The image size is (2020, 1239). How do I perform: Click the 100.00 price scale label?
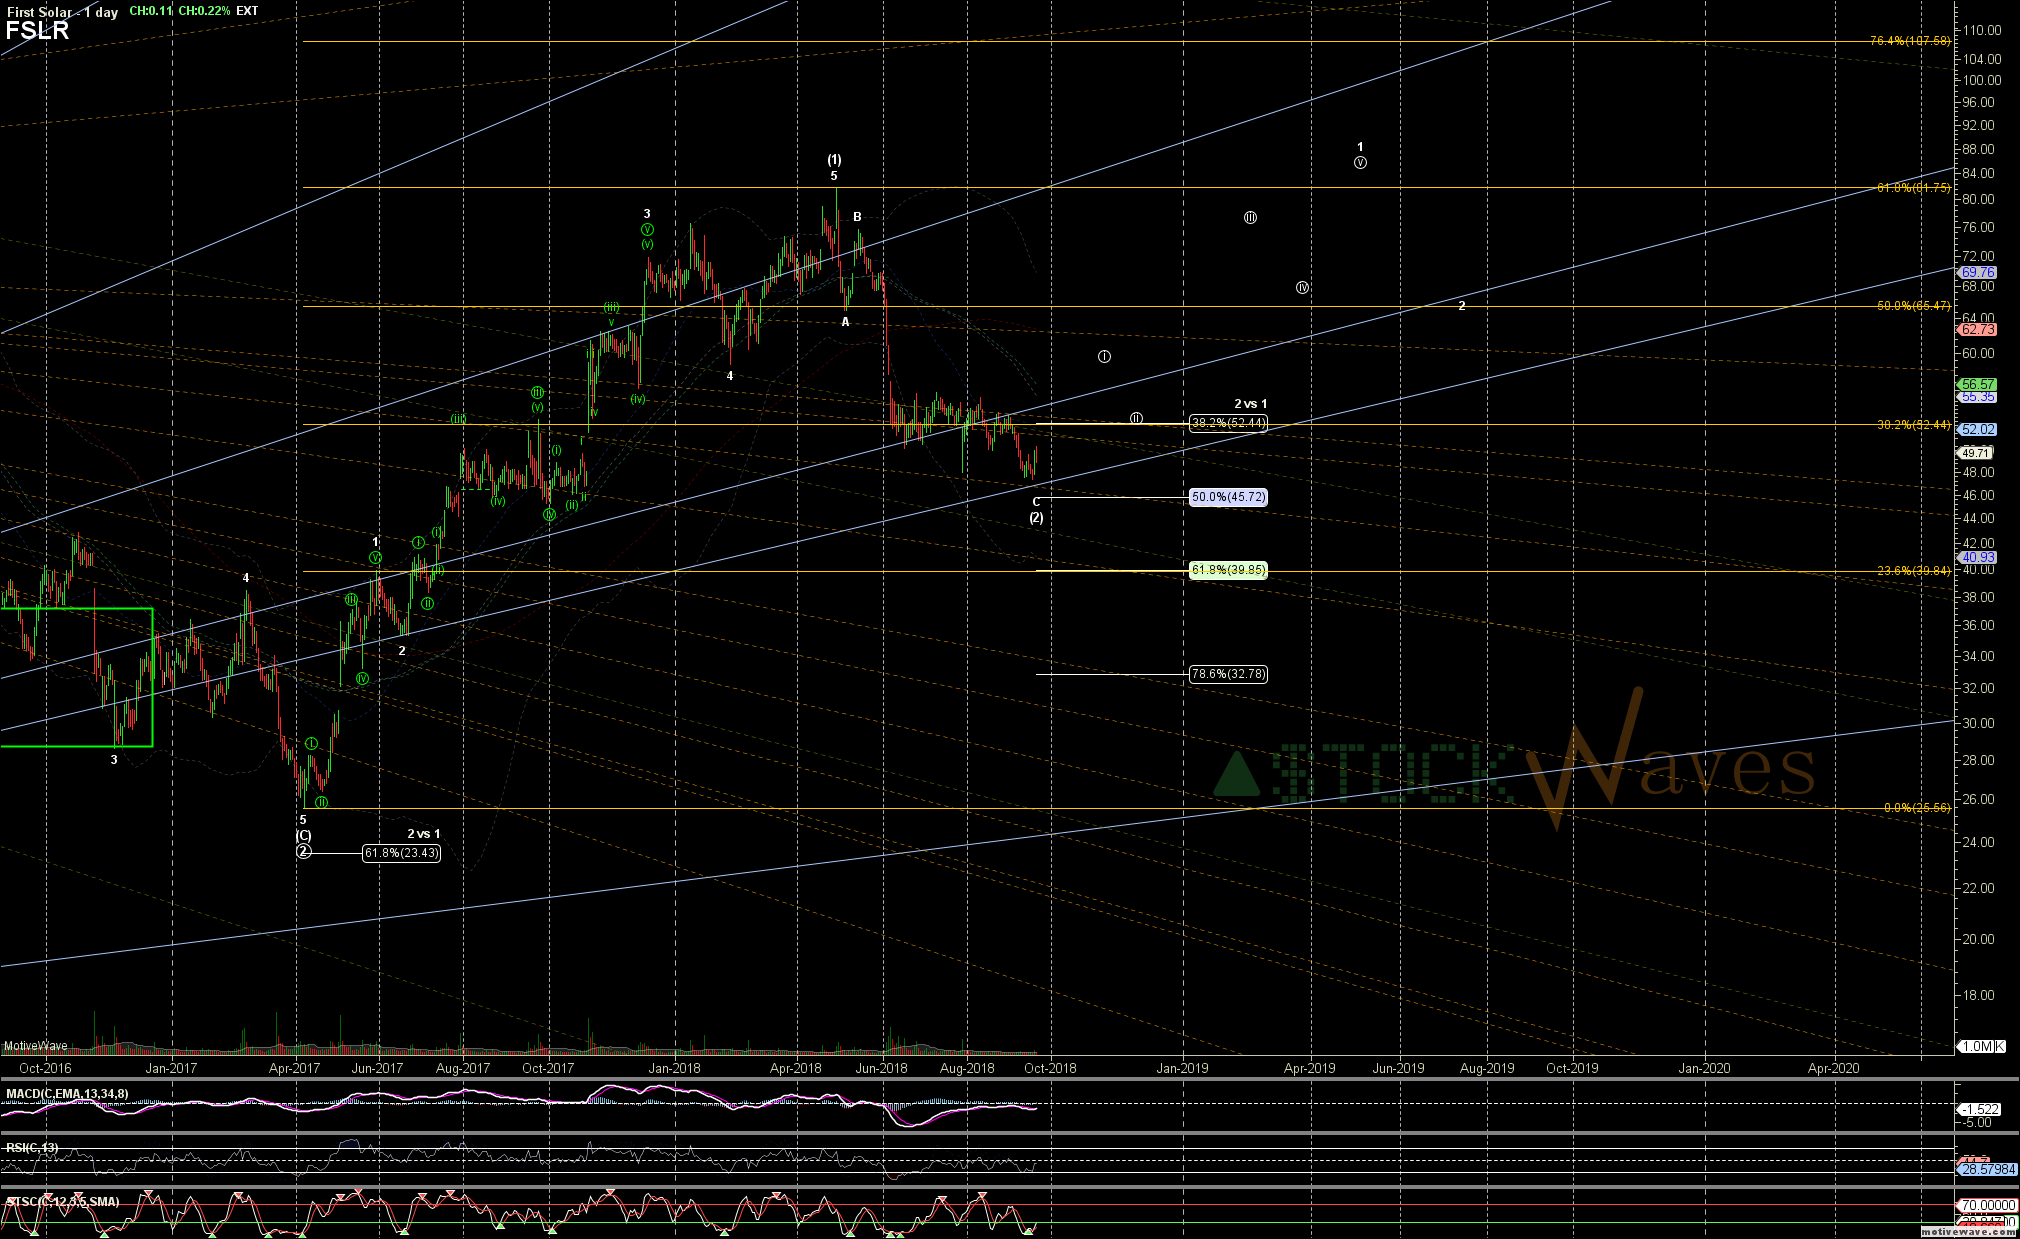[1982, 81]
